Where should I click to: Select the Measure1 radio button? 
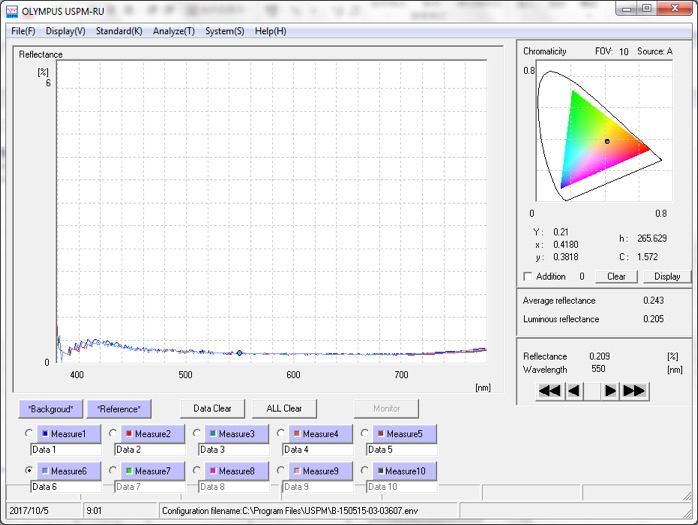(x=28, y=434)
